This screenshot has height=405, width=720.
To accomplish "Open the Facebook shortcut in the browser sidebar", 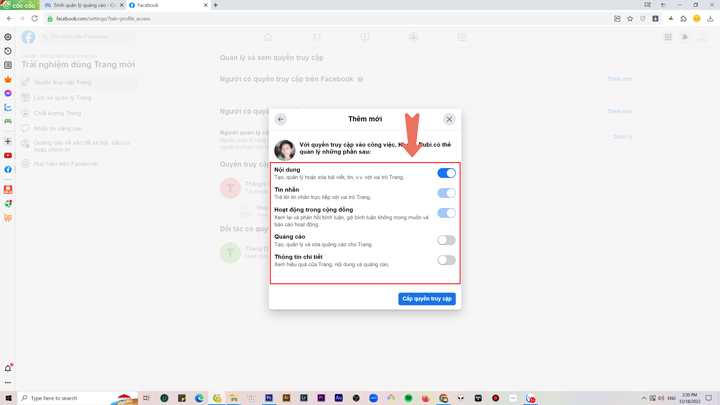I will point(8,169).
